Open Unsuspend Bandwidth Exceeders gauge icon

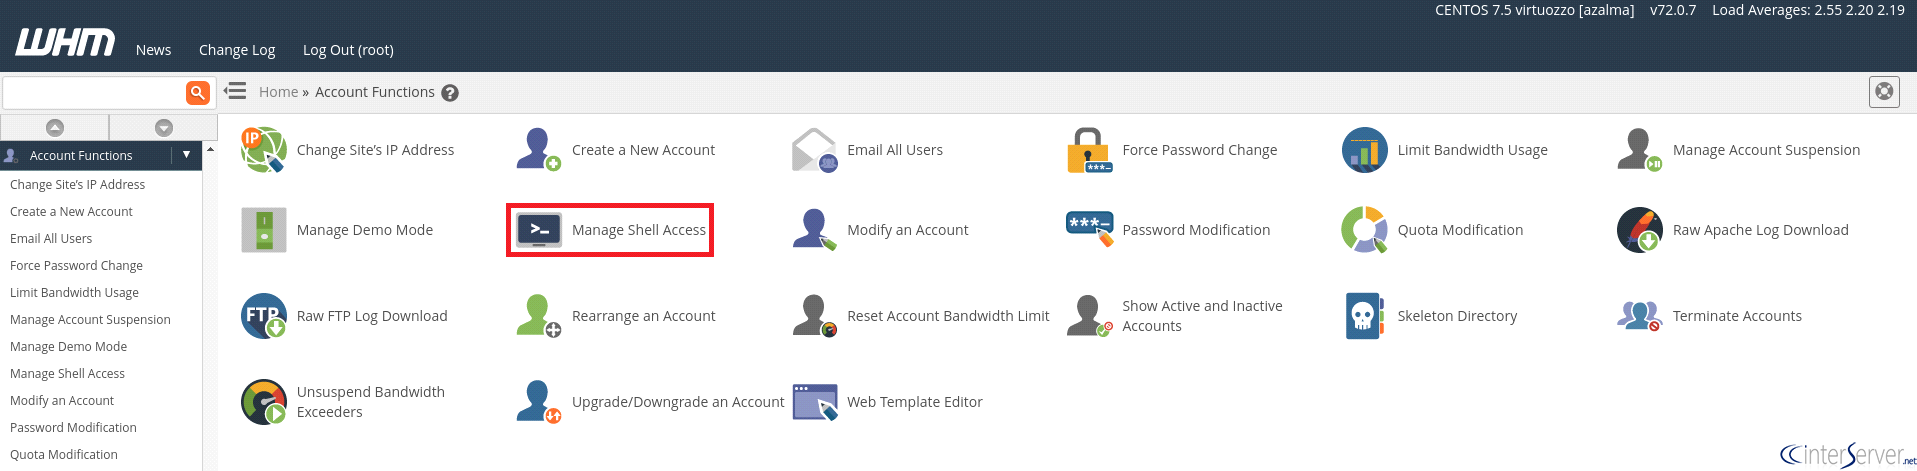(x=264, y=402)
